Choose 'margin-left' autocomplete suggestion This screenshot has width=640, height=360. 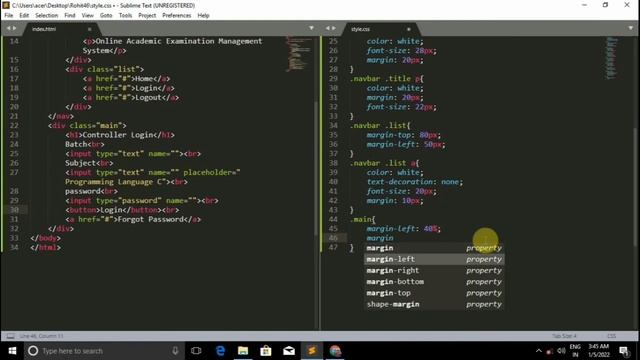[x=434, y=259]
